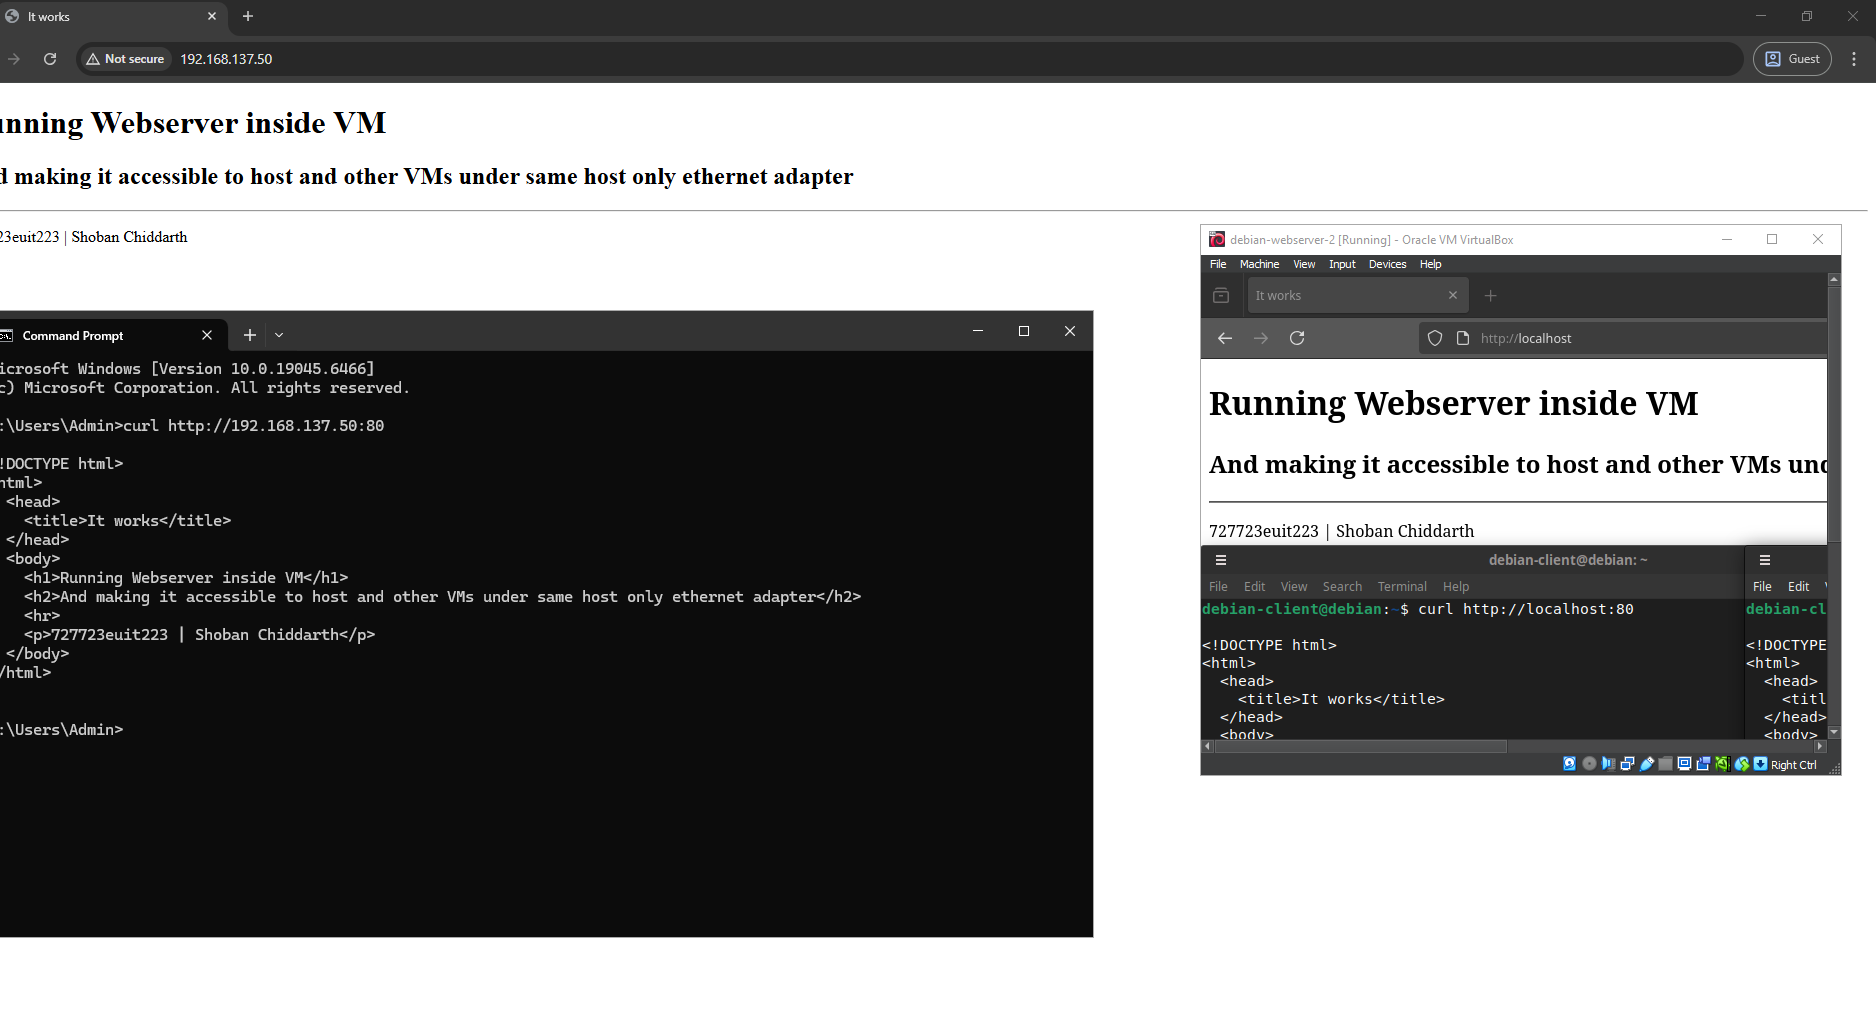Reload localhost page in VM Firefox
The width and height of the screenshot is (1876, 1036).
(1297, 338)
